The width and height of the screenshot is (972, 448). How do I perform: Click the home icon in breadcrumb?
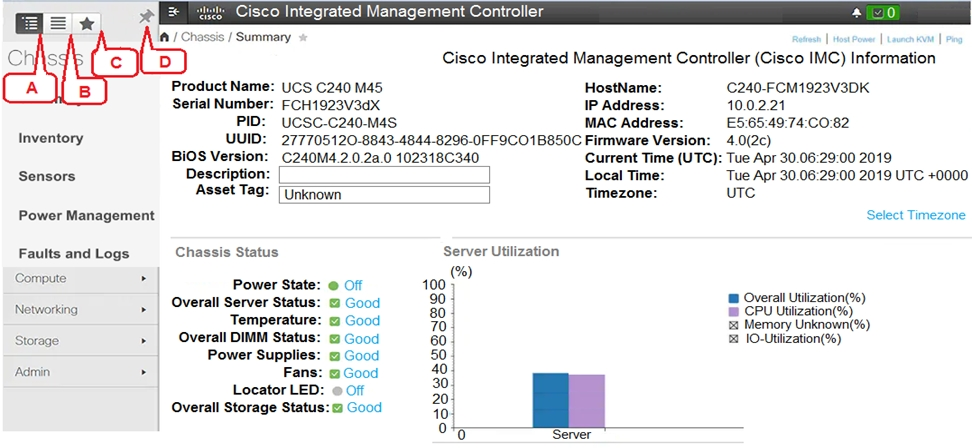[165, 37]
